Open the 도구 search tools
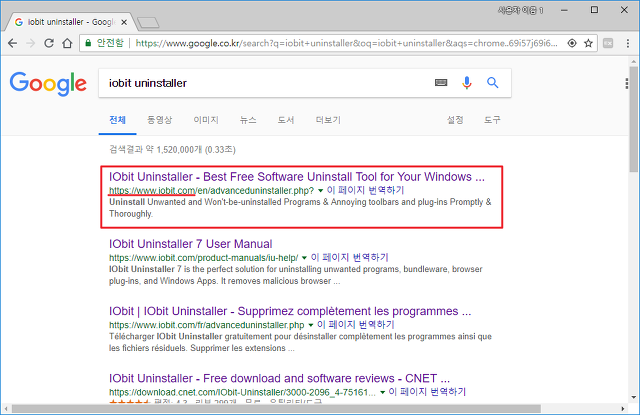 coord(492,120)
